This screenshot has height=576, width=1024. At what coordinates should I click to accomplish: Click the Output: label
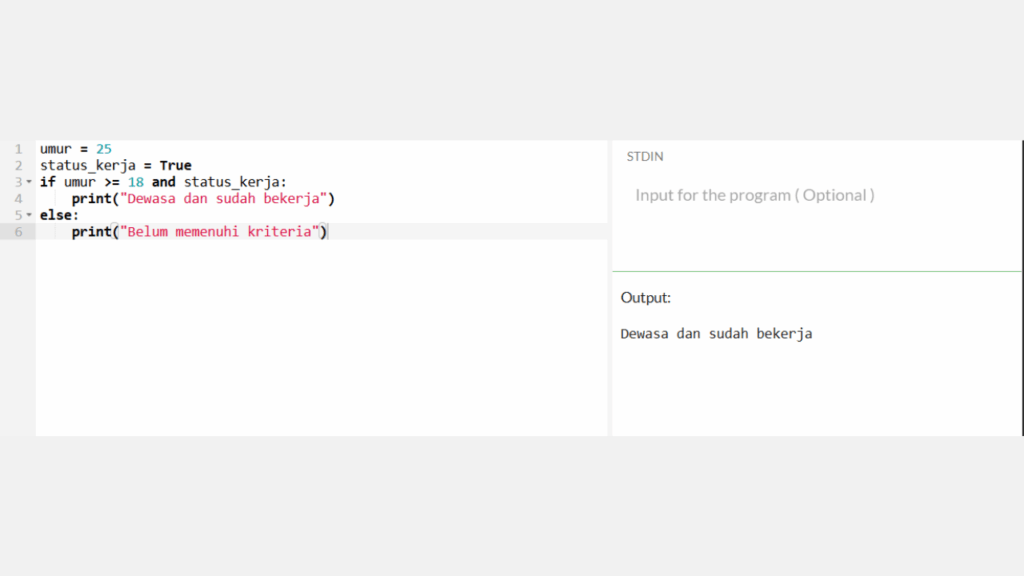click(645, 297)
